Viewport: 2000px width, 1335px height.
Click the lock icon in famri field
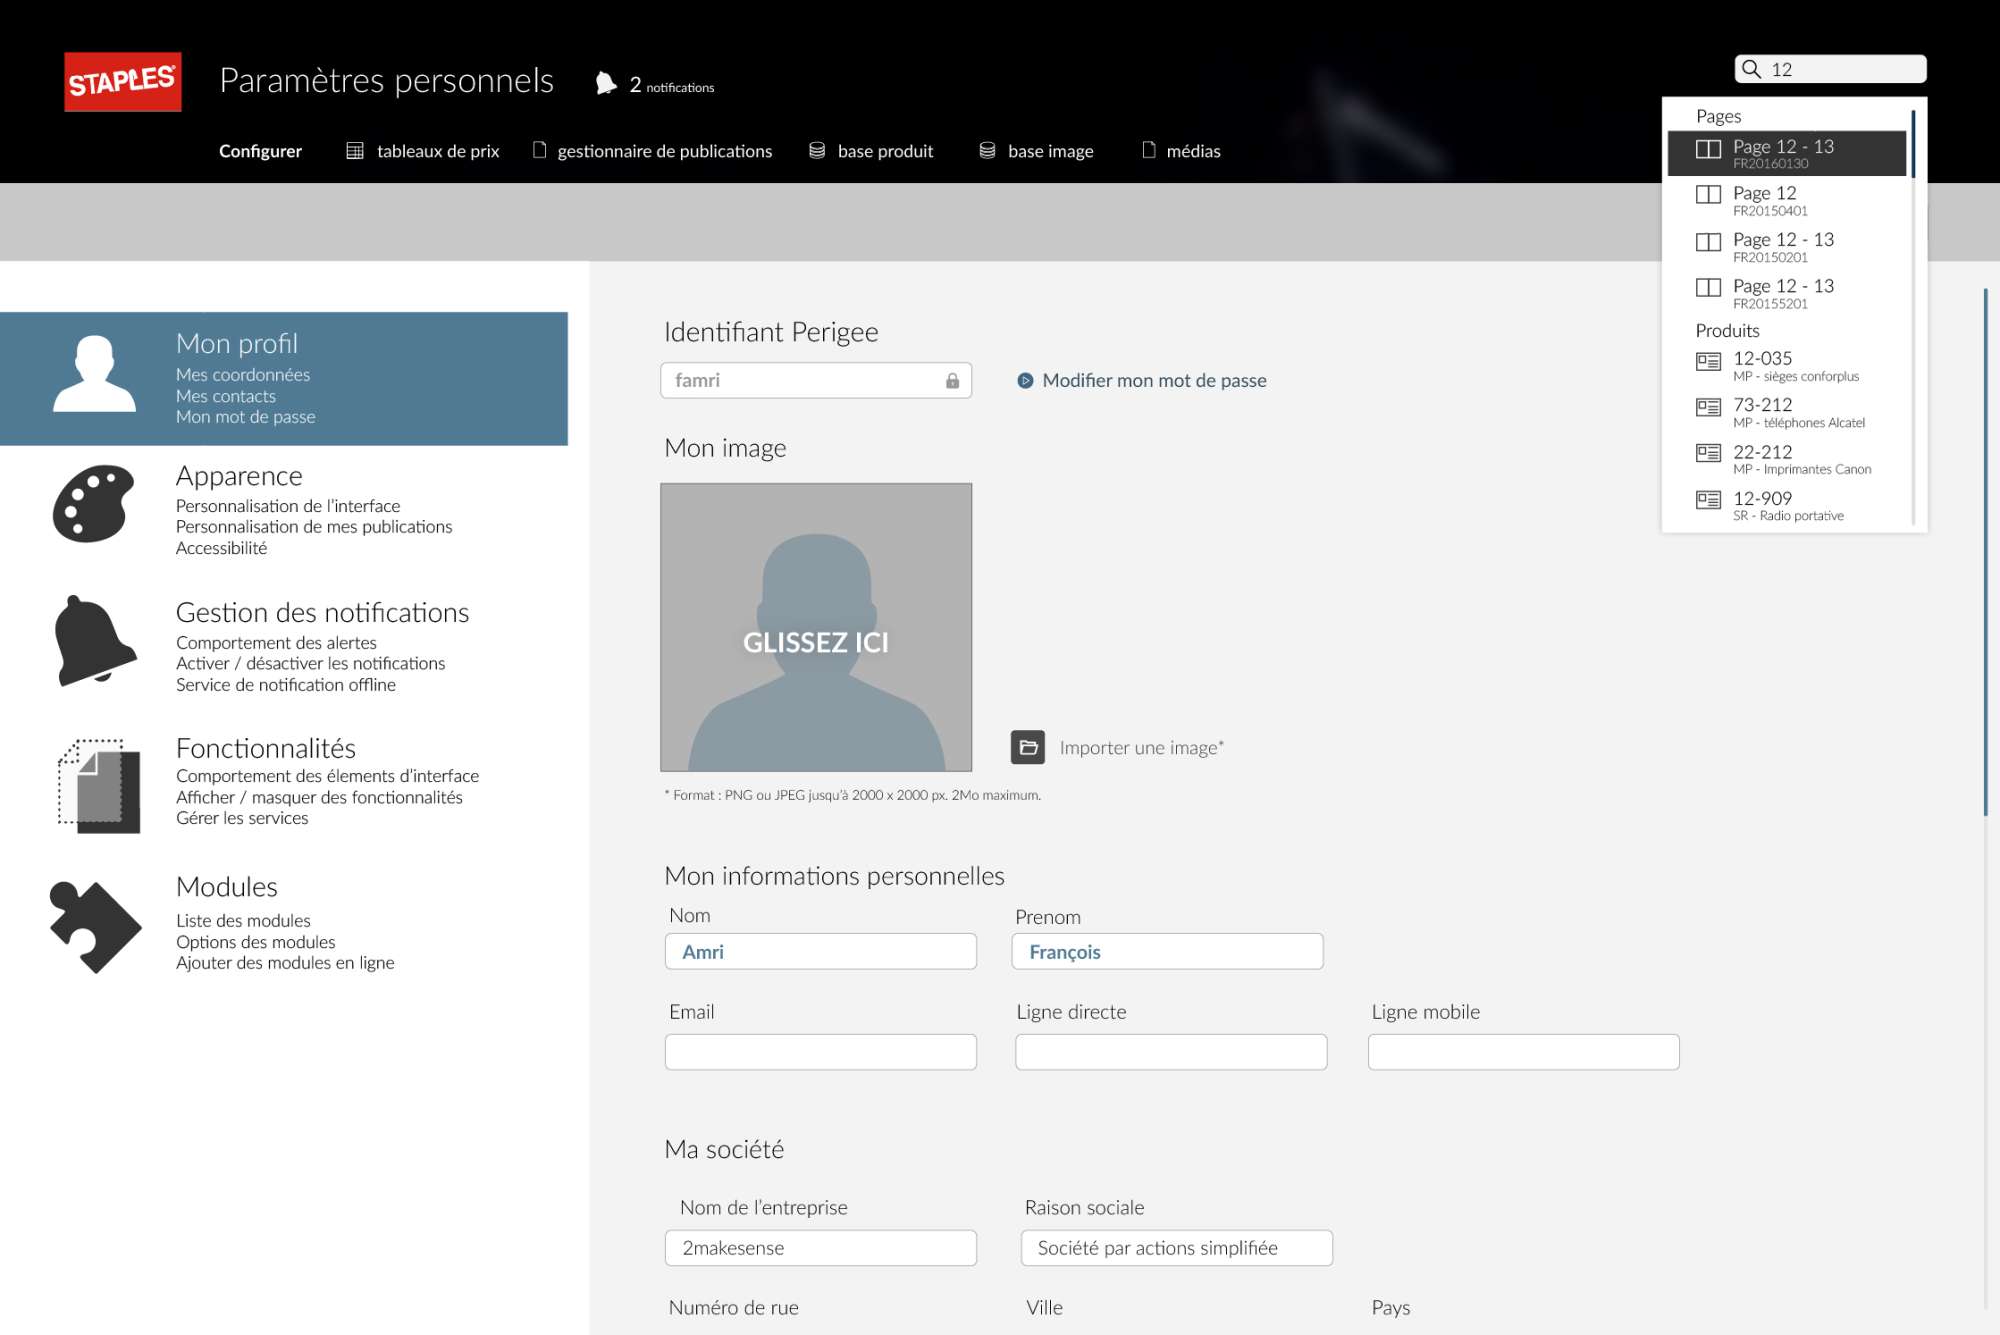pos(952,381)
